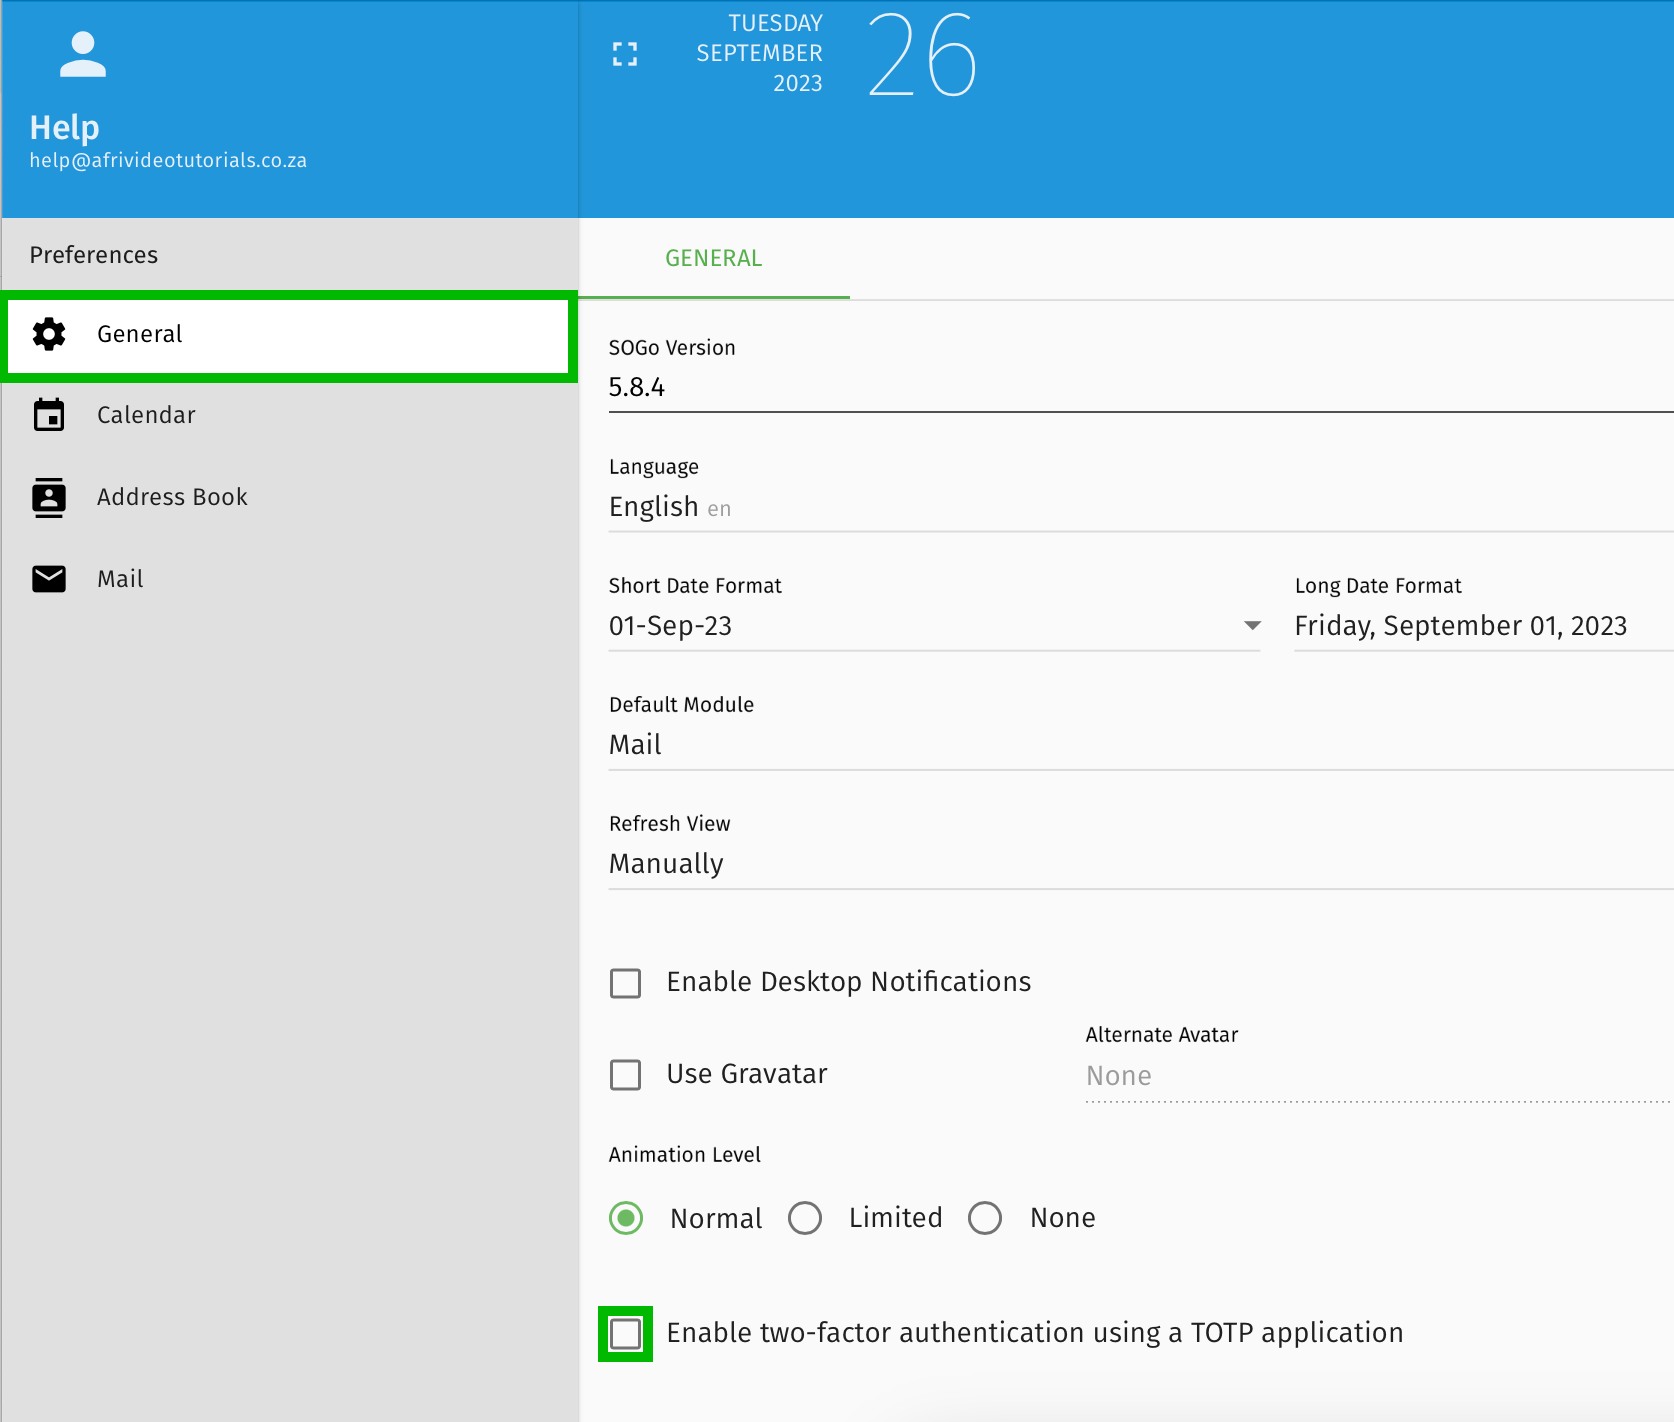Image resolution: width=1674 pixels, height=1422 pixels.
Task: Click the fullscreen expand icon
Action: [625, 54]
